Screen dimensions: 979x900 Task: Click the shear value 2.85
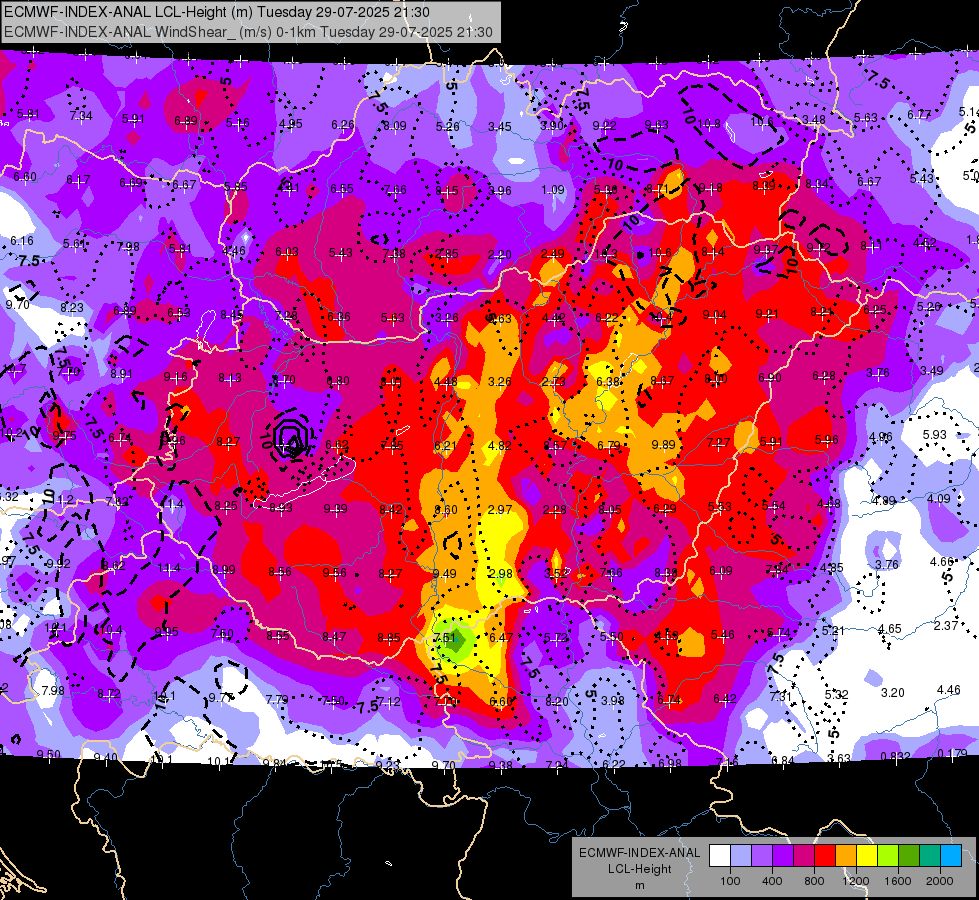(447, 254)
